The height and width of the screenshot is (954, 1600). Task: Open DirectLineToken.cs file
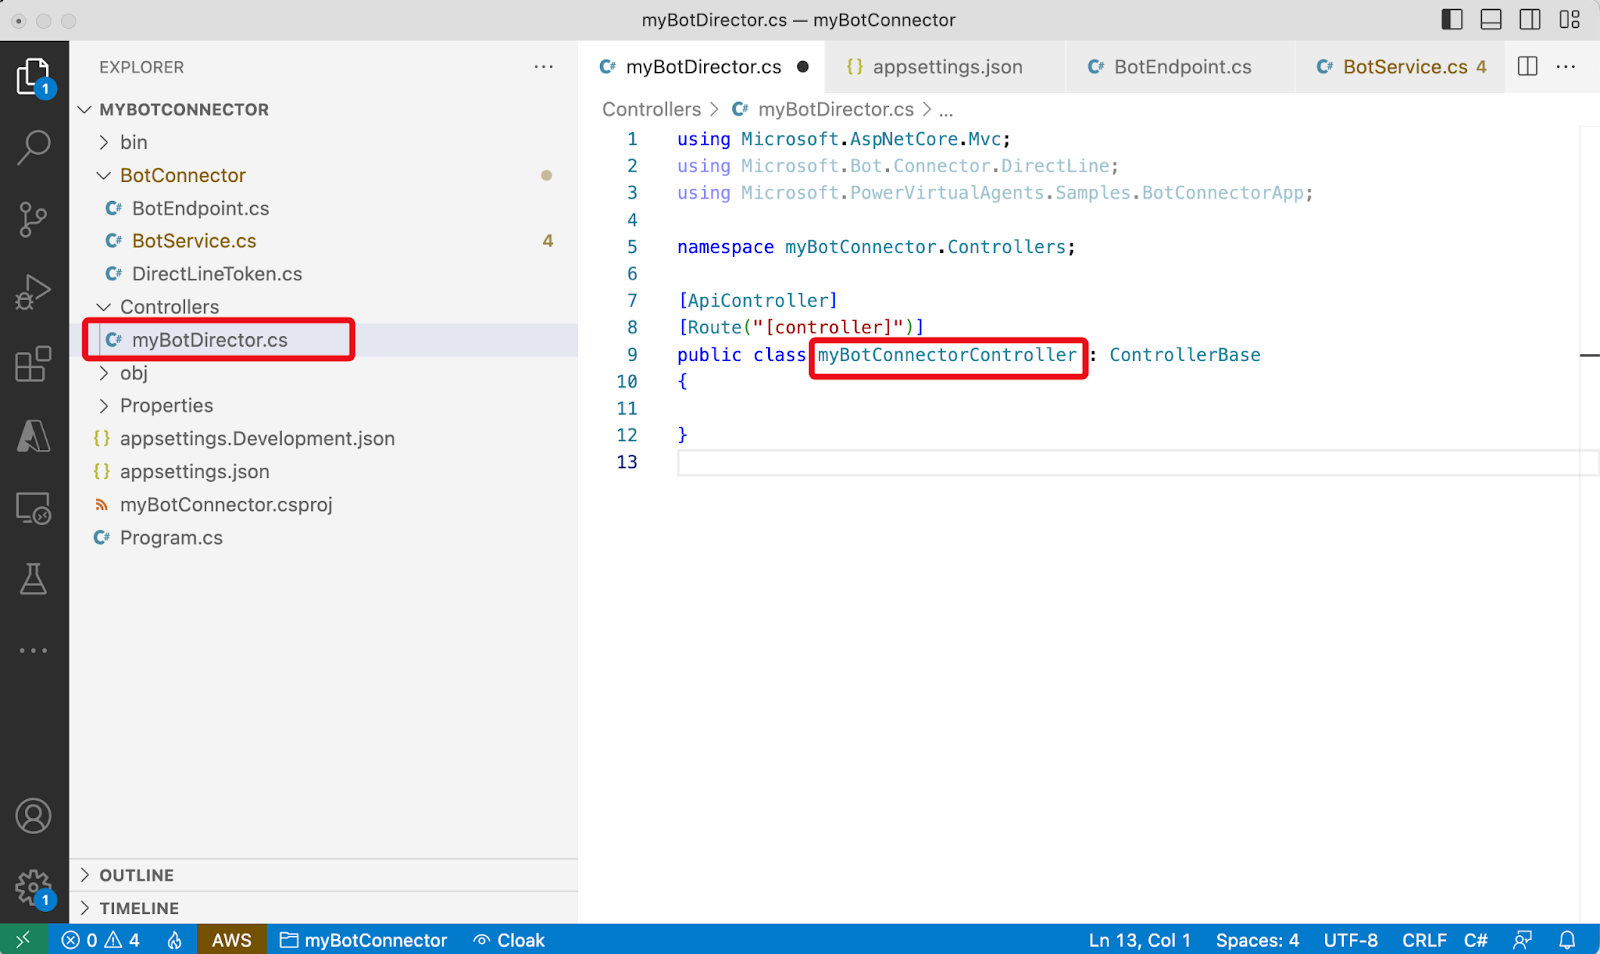(x=324, y=274)
